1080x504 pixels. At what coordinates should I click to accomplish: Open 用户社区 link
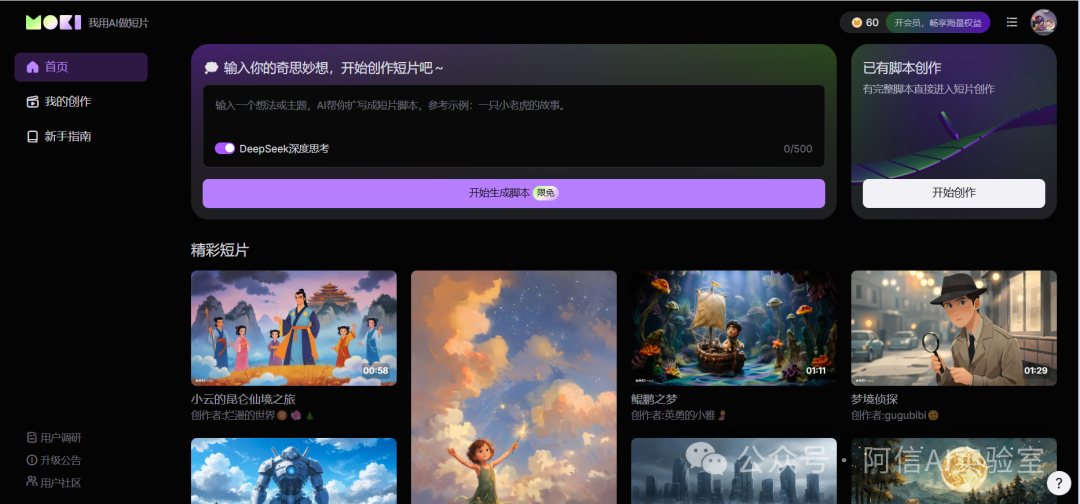(54, 483)
